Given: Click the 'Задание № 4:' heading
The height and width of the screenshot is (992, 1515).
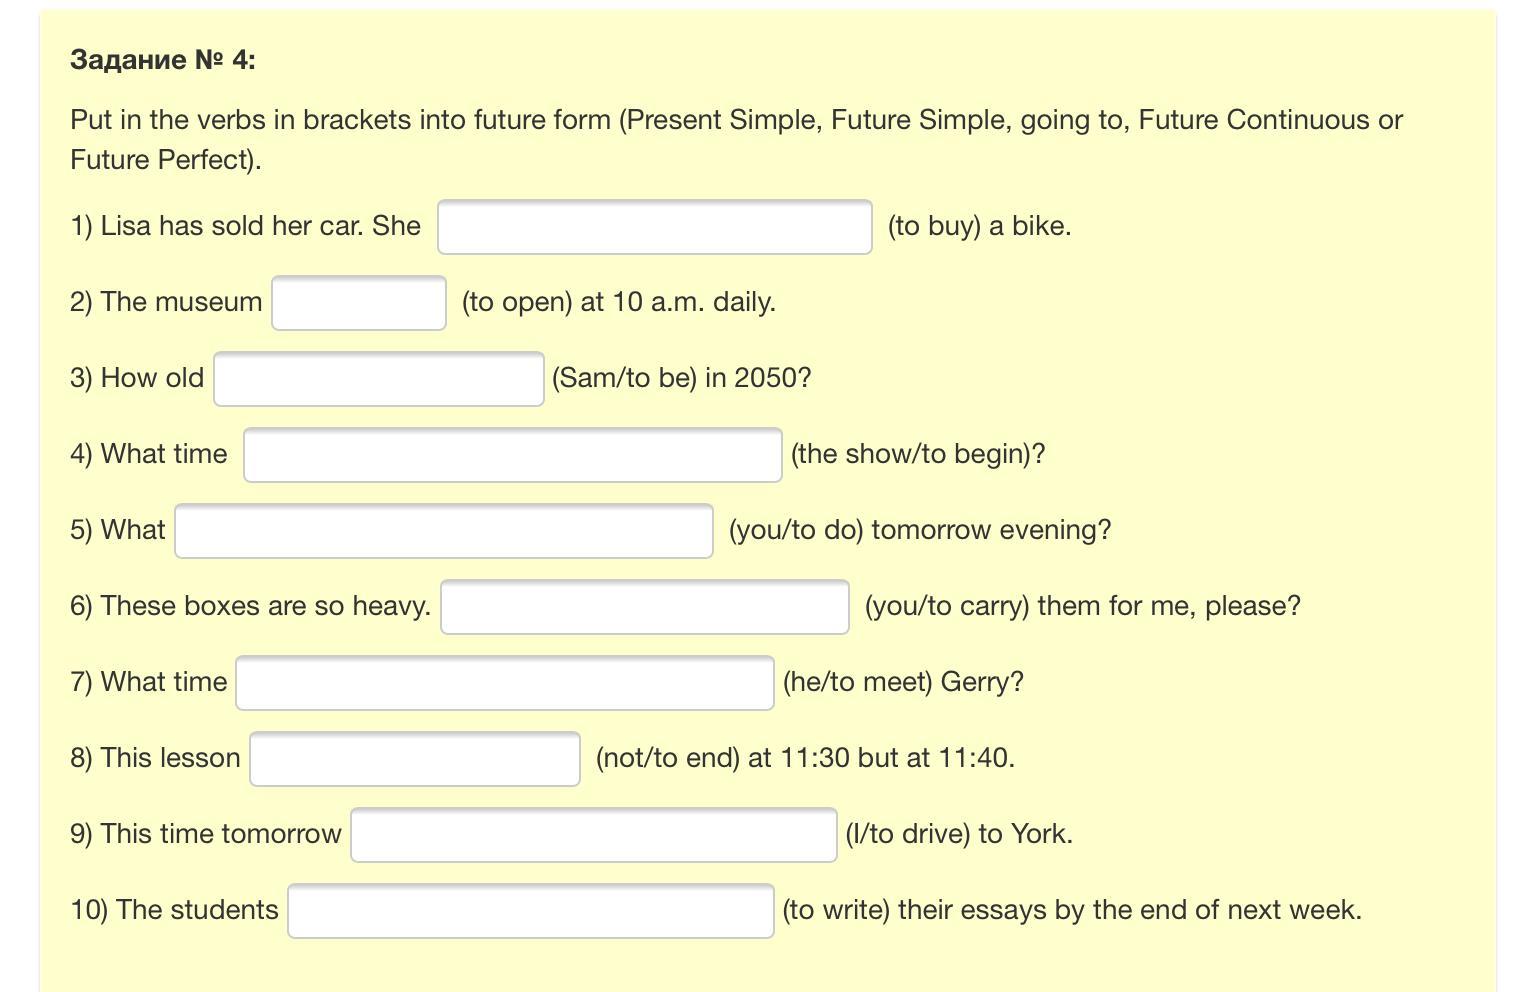Looking at the screenshot, I should click(162, 60).
